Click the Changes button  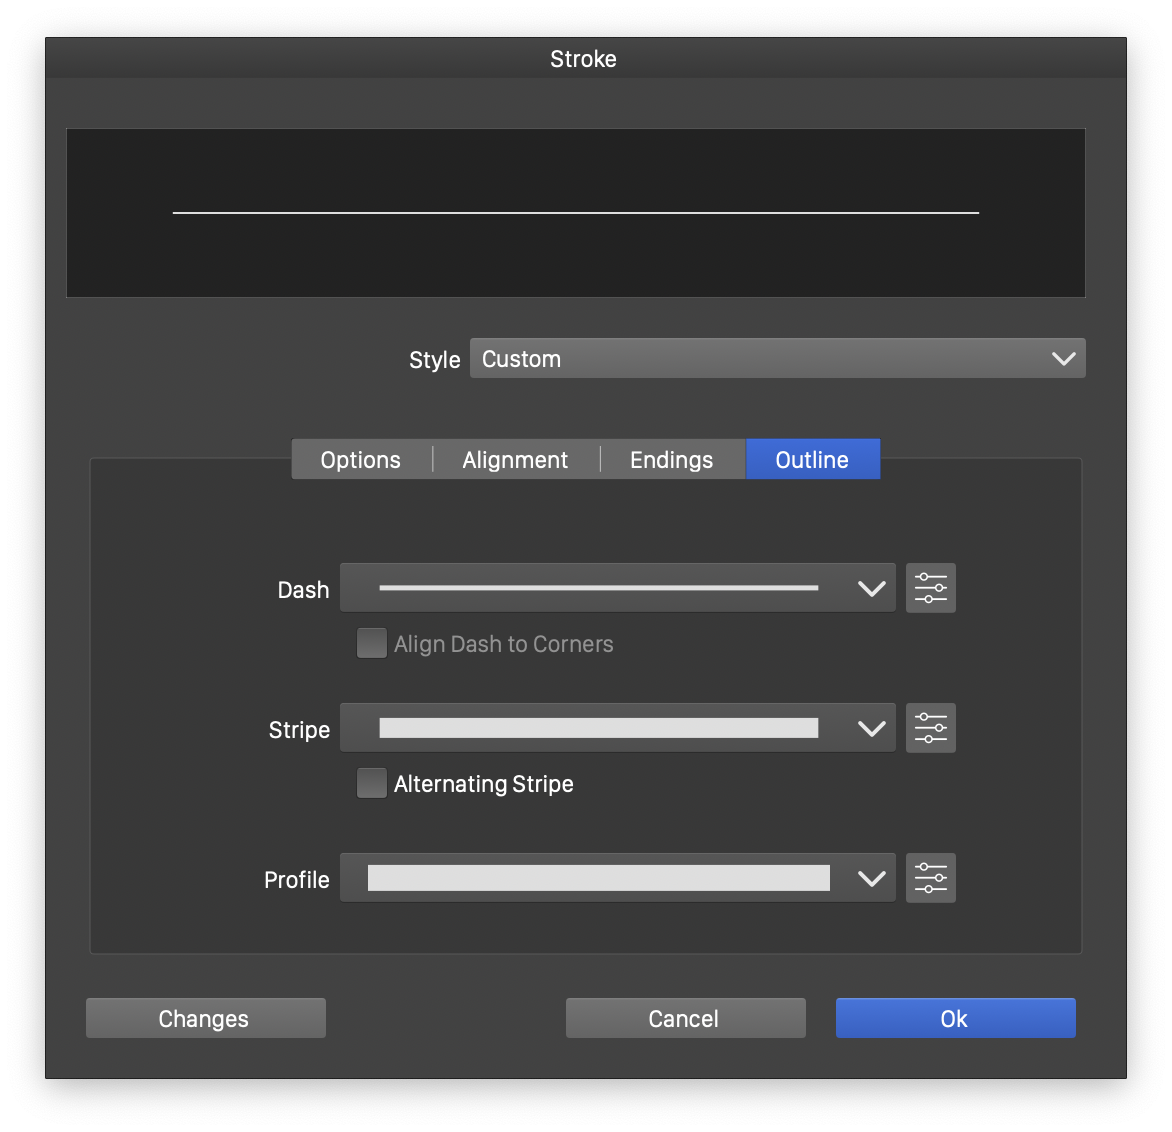(205, 1018)
